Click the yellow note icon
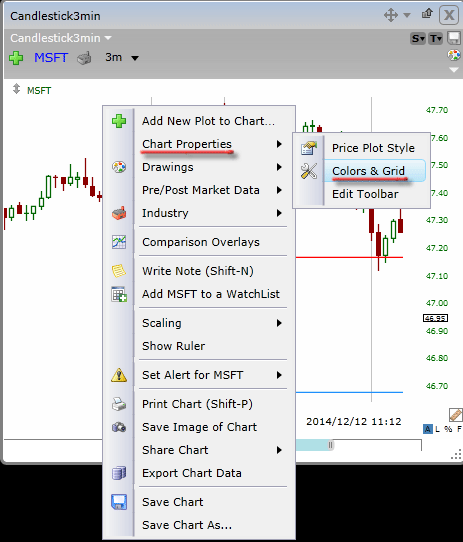This screenshot has width=463, height=542. point(119,271)
